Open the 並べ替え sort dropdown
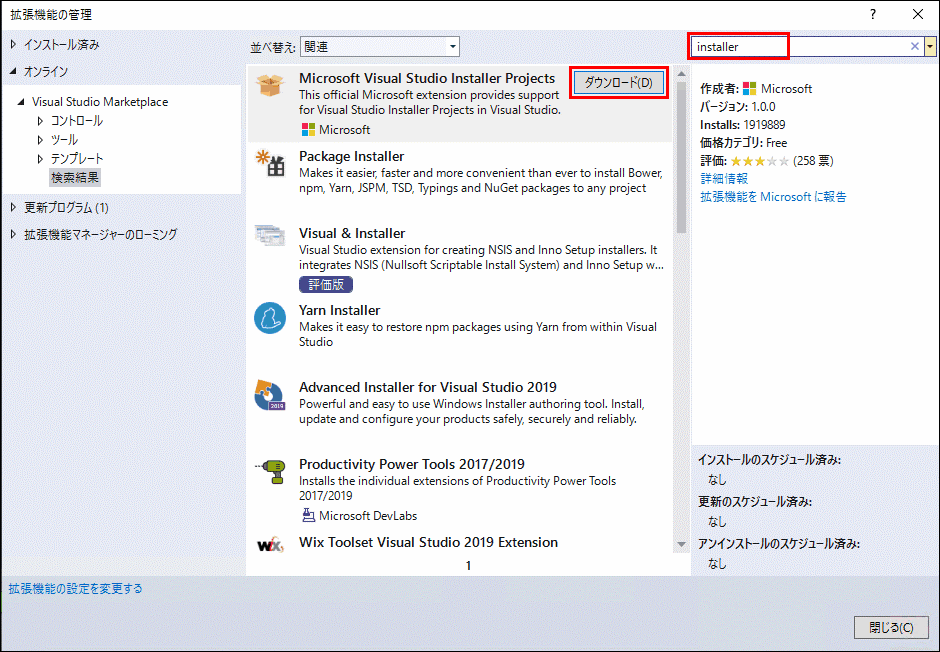The image size is (940, 652). click(379, 46)
